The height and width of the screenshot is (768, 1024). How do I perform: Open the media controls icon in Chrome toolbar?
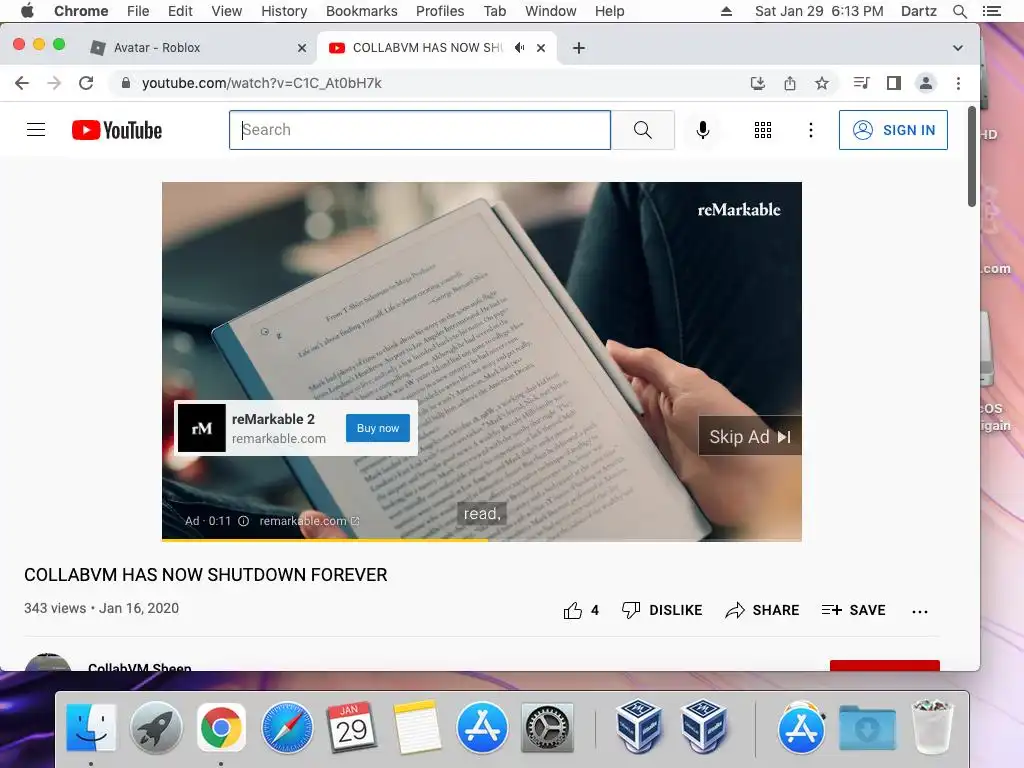(861, 83)
